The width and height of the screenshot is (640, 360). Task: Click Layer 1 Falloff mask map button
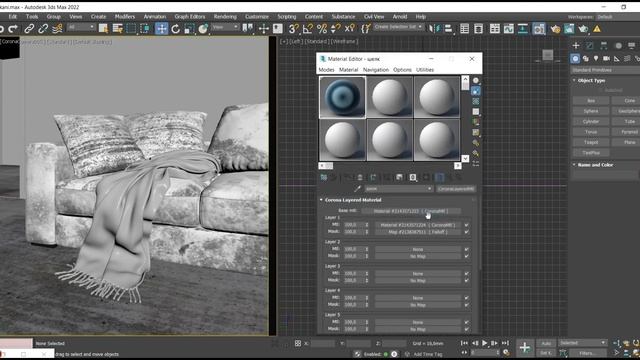tap(418, 232)
